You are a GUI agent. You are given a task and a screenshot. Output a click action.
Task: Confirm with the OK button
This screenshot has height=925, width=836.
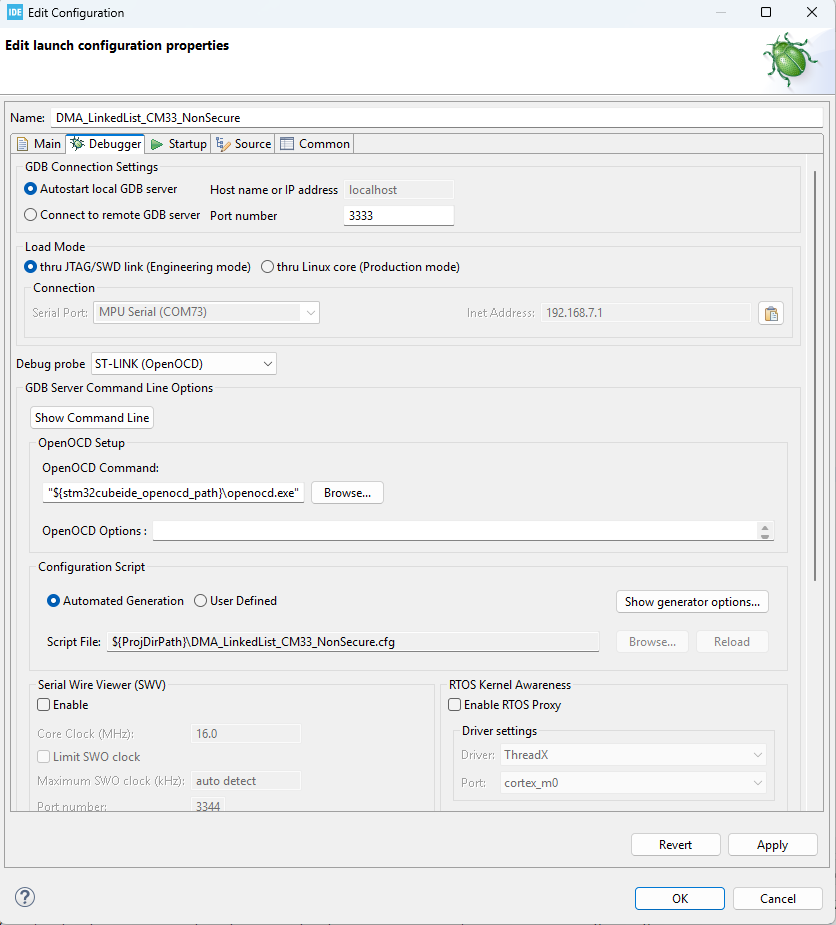(680, 898)
